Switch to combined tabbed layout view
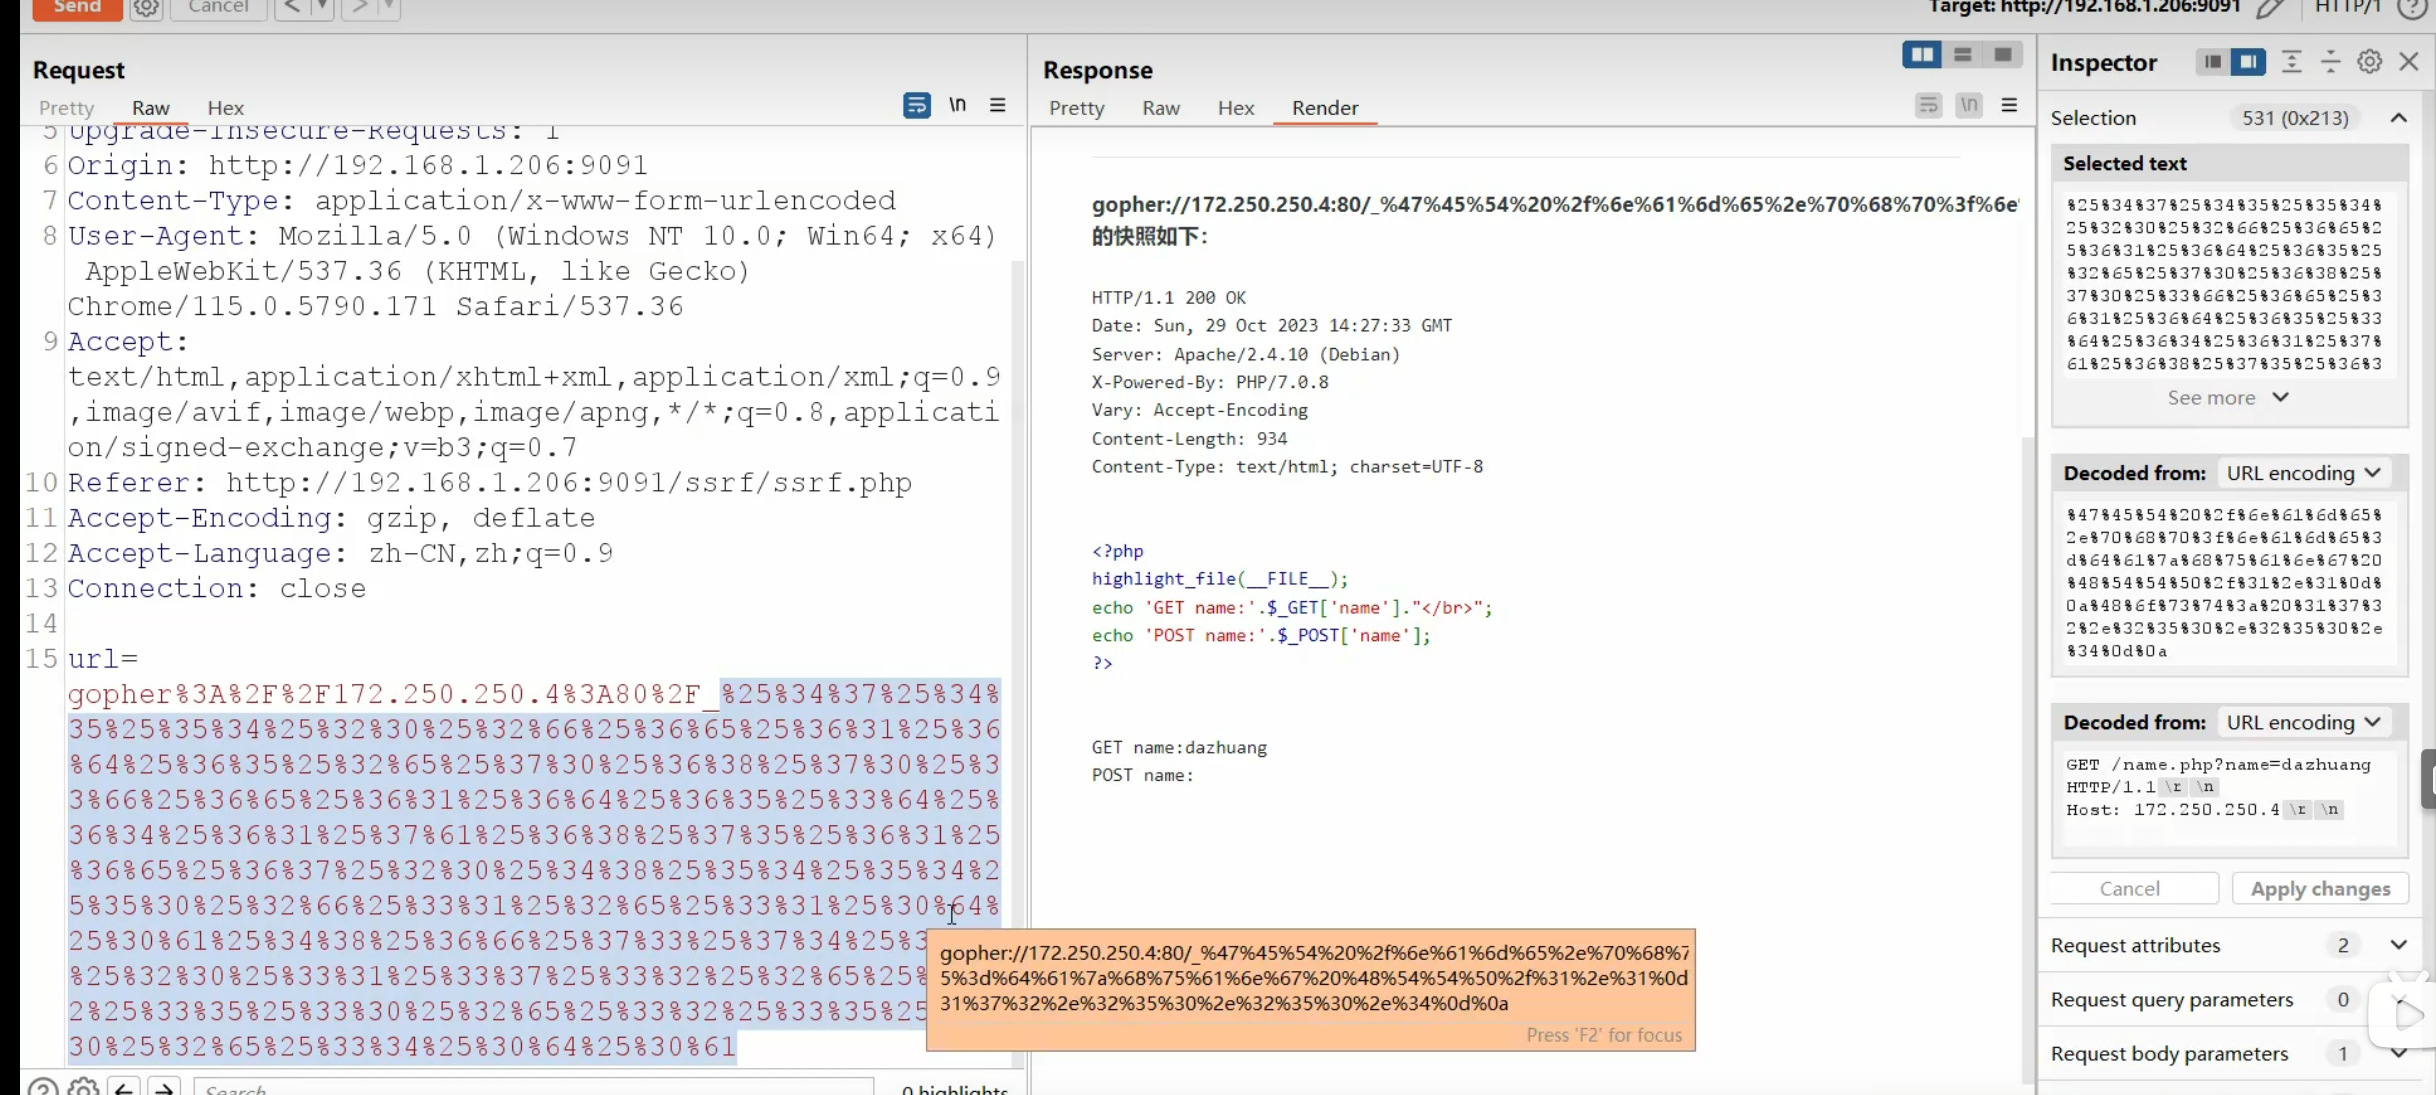 pyautogui.click(x=2002, y=55)
